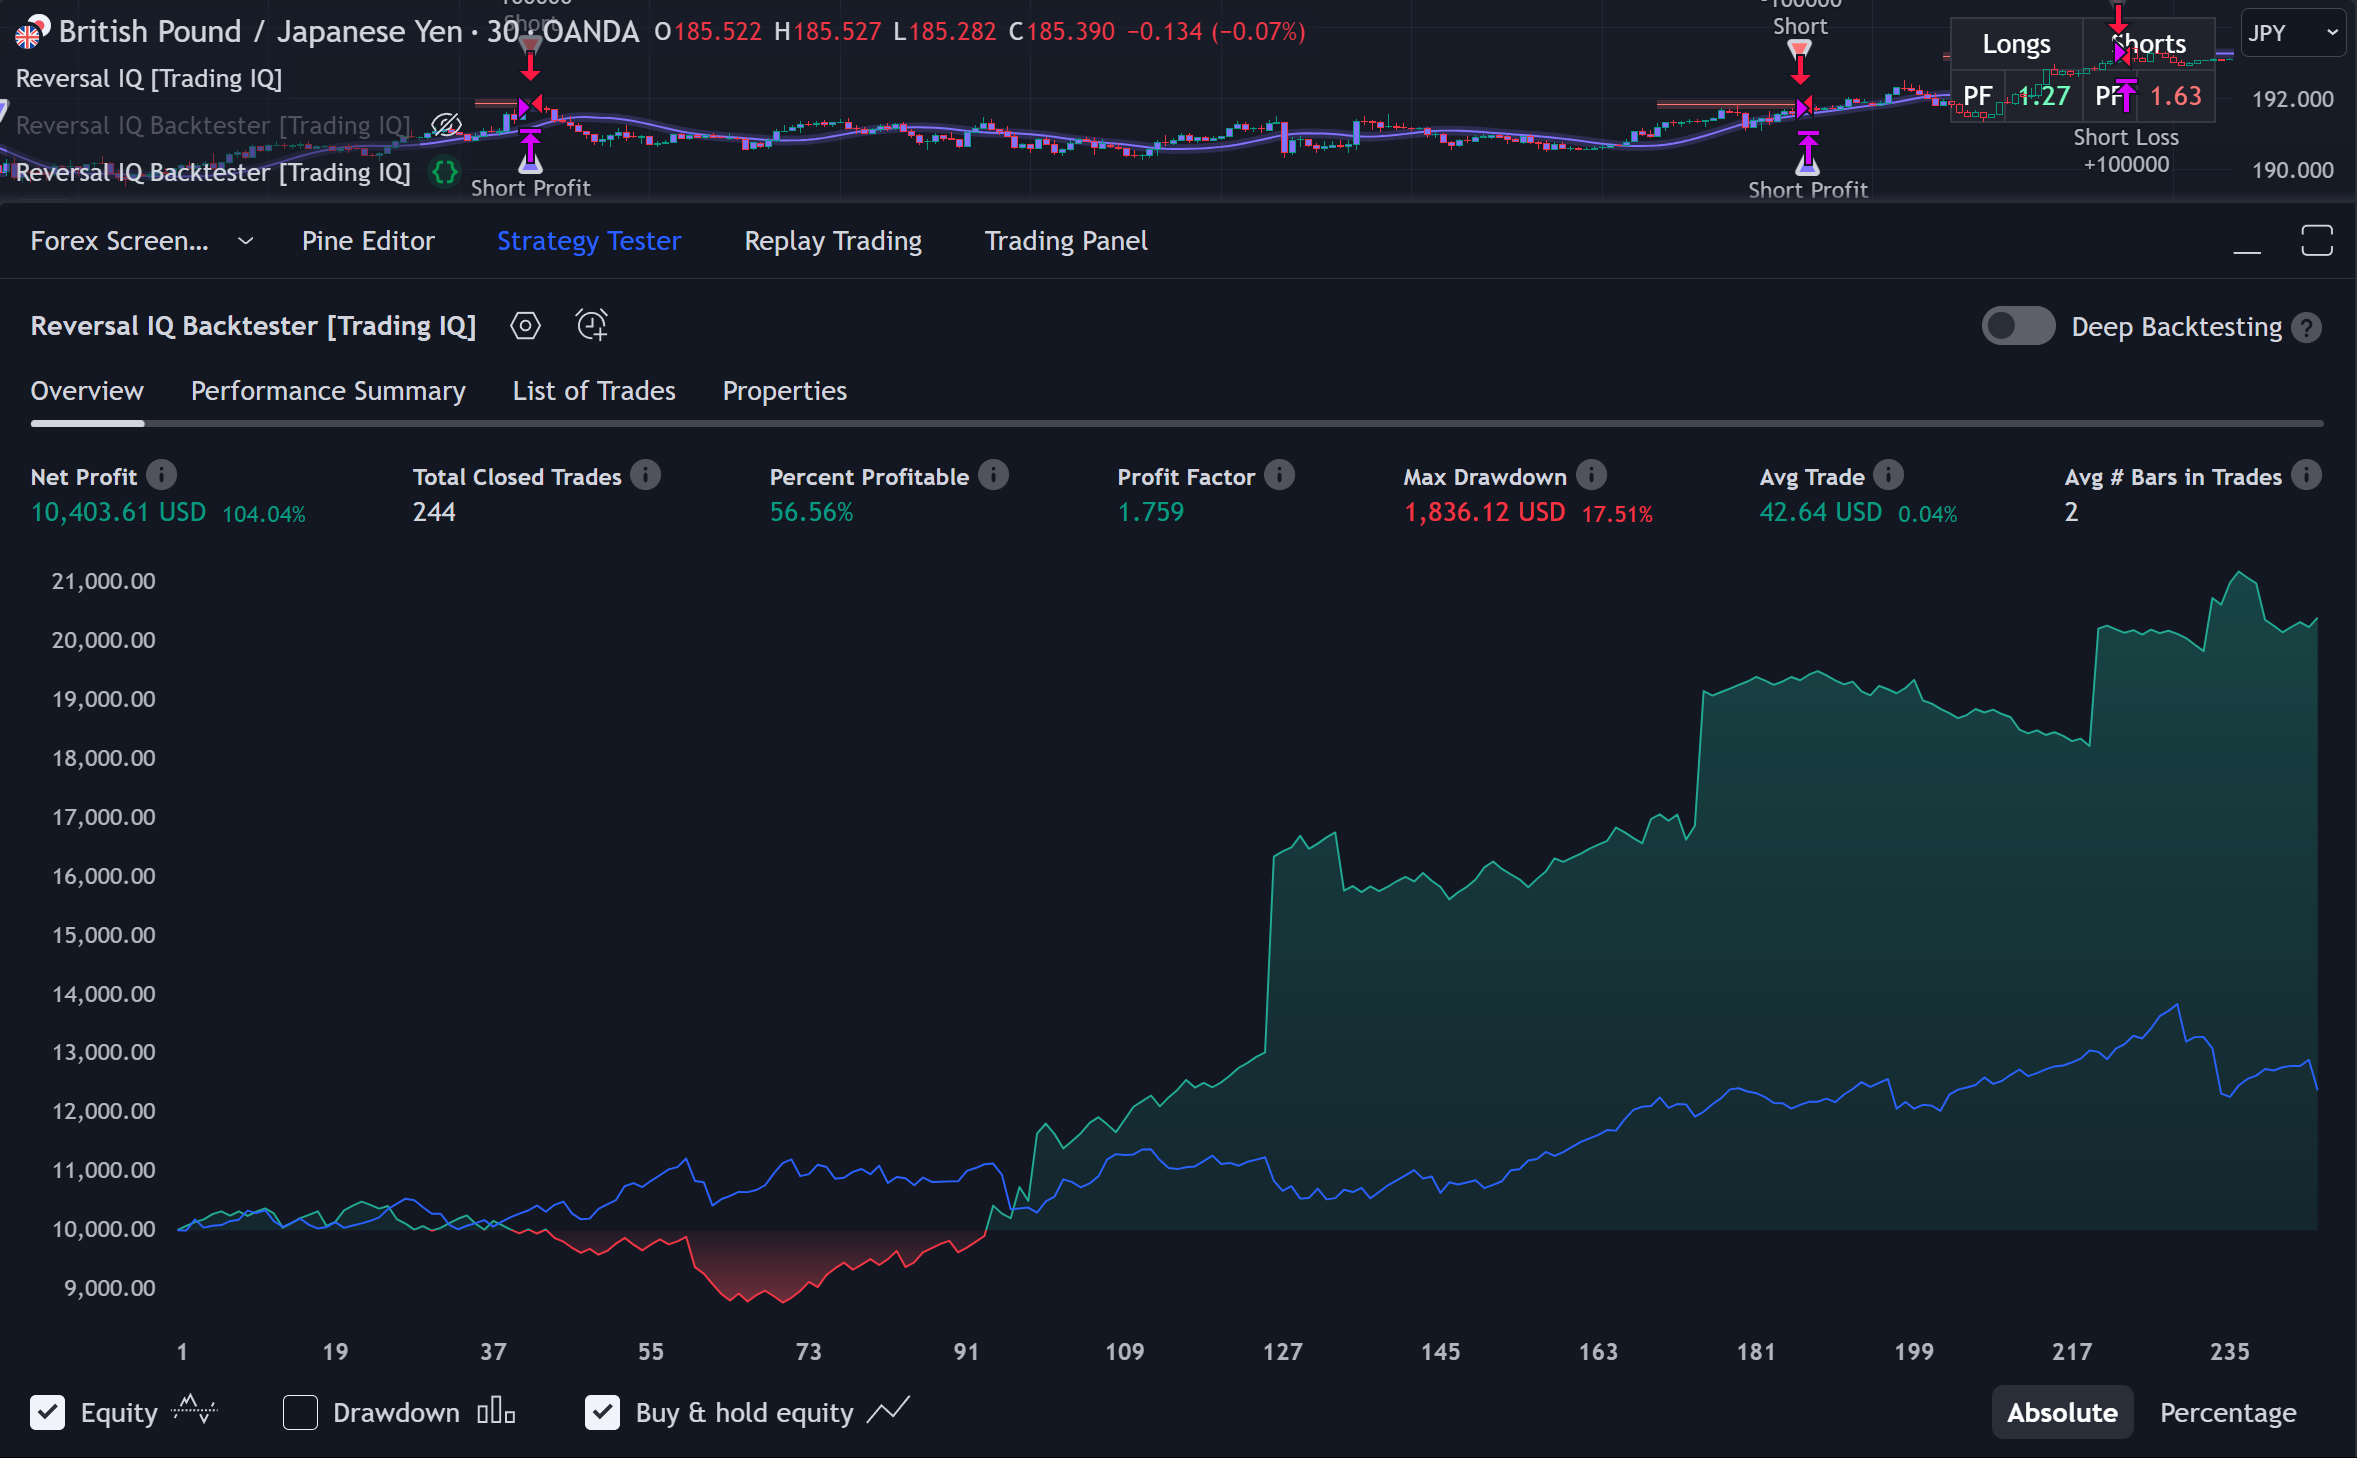This screenshot has width=2357, height=1458.
Task: Click Avg Trade info icon
Action: tap(1888, 475)
